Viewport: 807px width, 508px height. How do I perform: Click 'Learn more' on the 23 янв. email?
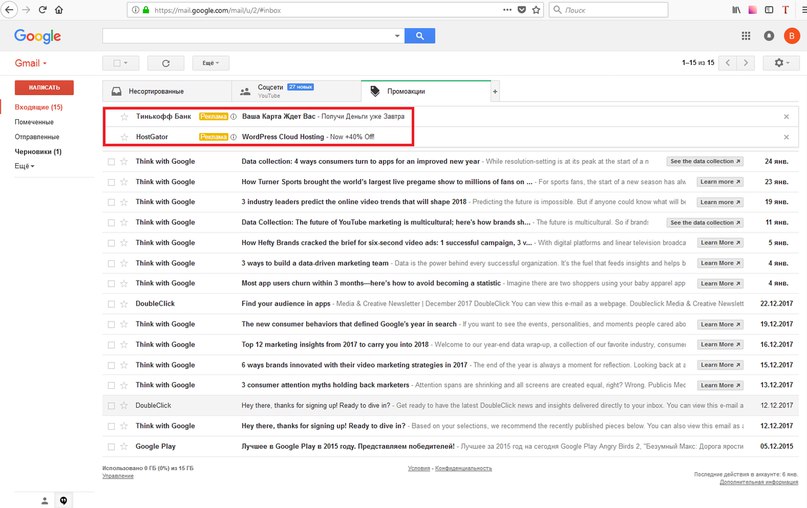[x=720, y=182]
